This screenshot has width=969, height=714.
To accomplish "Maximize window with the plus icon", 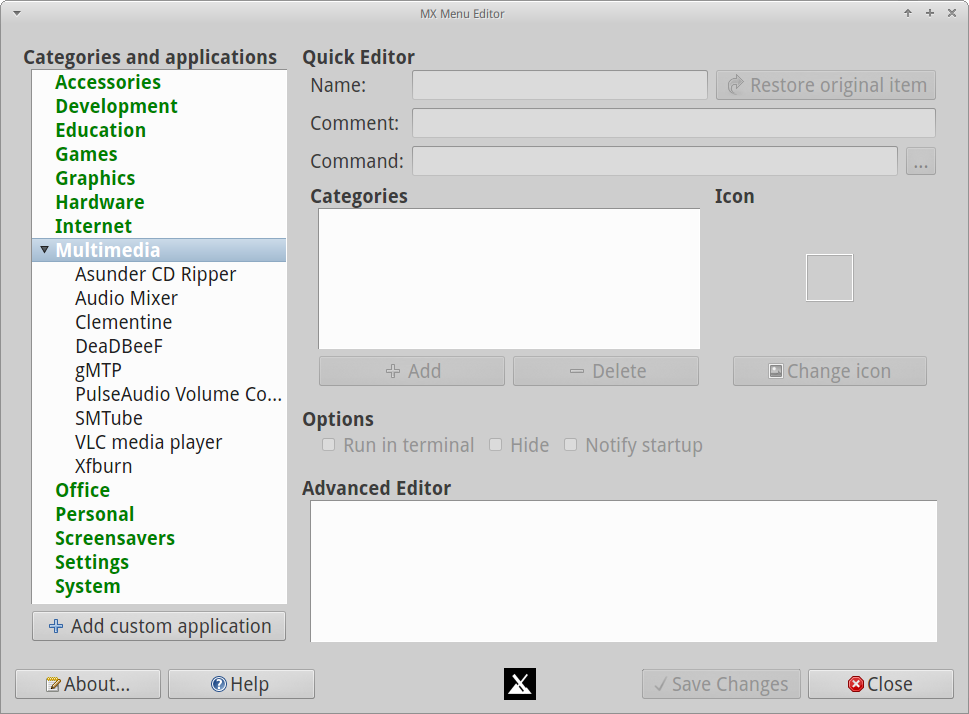I will 929,13.
